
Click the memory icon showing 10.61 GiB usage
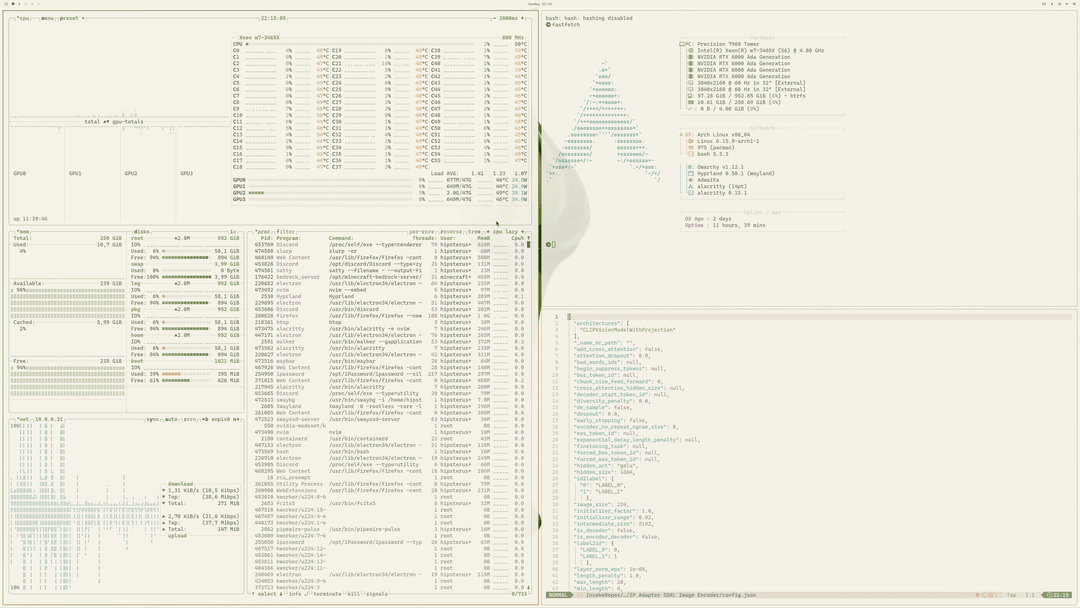(x=690, y=102)
